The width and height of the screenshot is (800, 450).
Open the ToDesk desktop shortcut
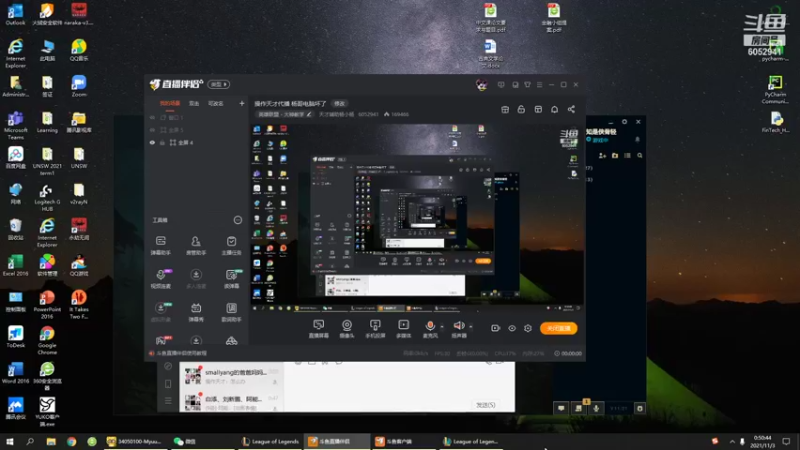(x=15, y=337)
